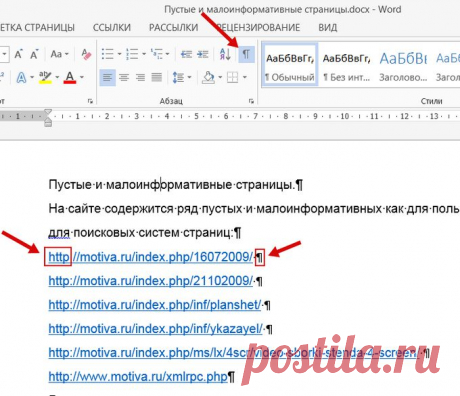Expand numbering style dropdown
The image size is (460, 396).
click(x=144, y=54)
